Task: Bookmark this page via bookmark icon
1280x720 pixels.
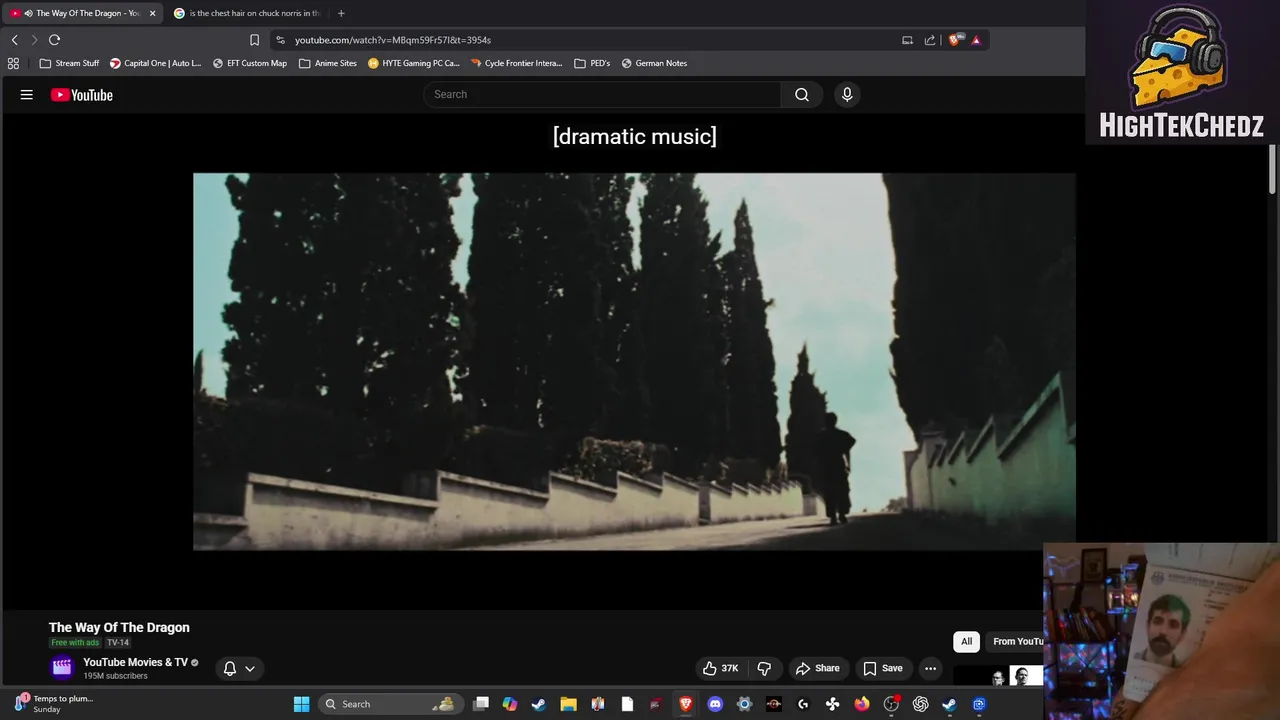Action: [x=254, y=40]
